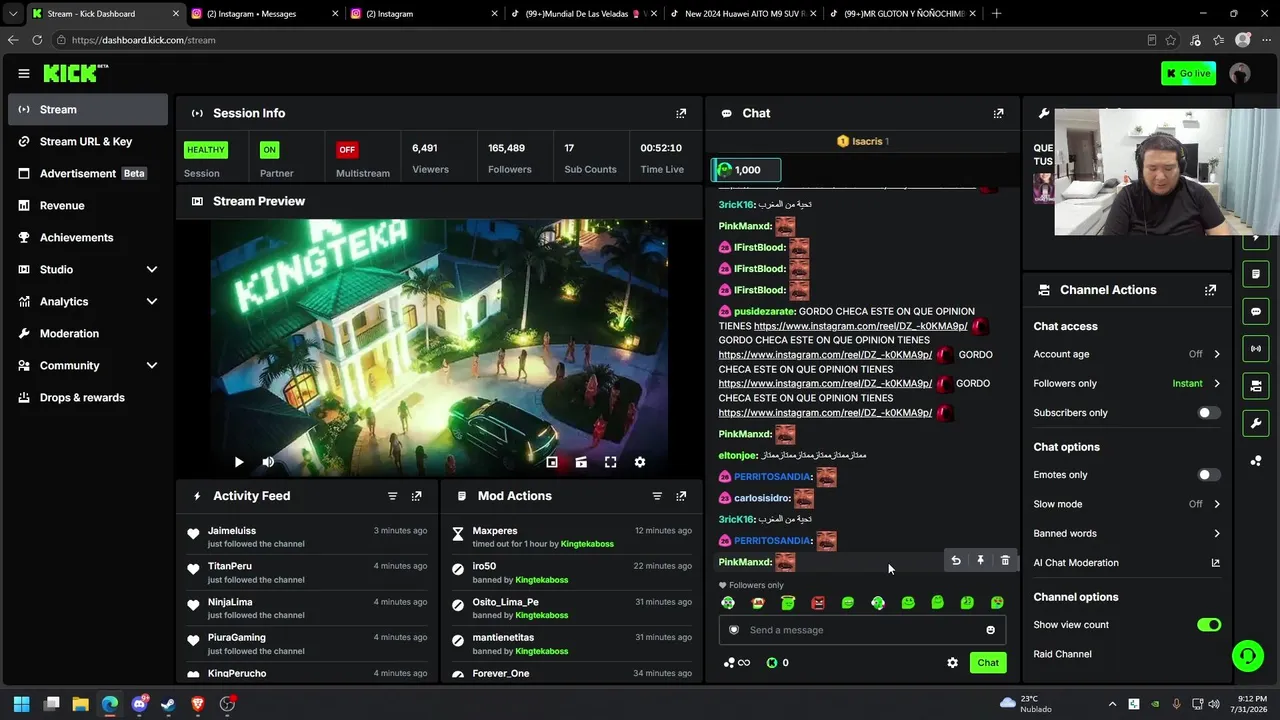Open Drops & rewards in sidebar
The height and width of the screenshot is (720, 1280).
click(x=88, y=398)
